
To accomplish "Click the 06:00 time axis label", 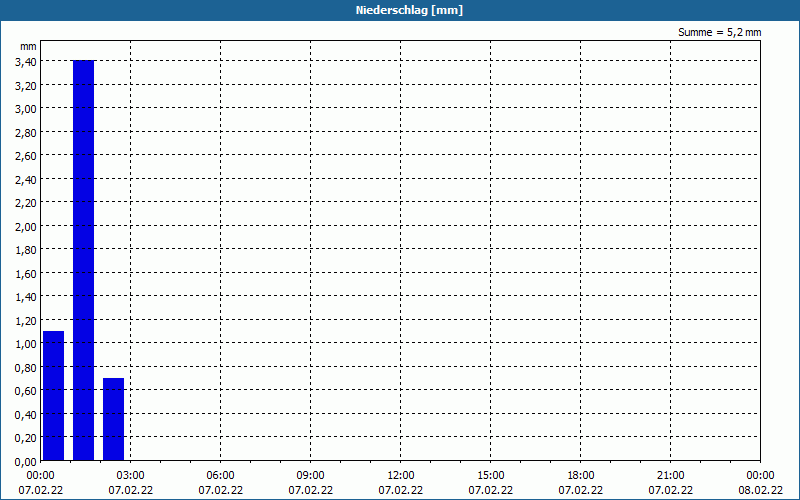I will (220, 476).
